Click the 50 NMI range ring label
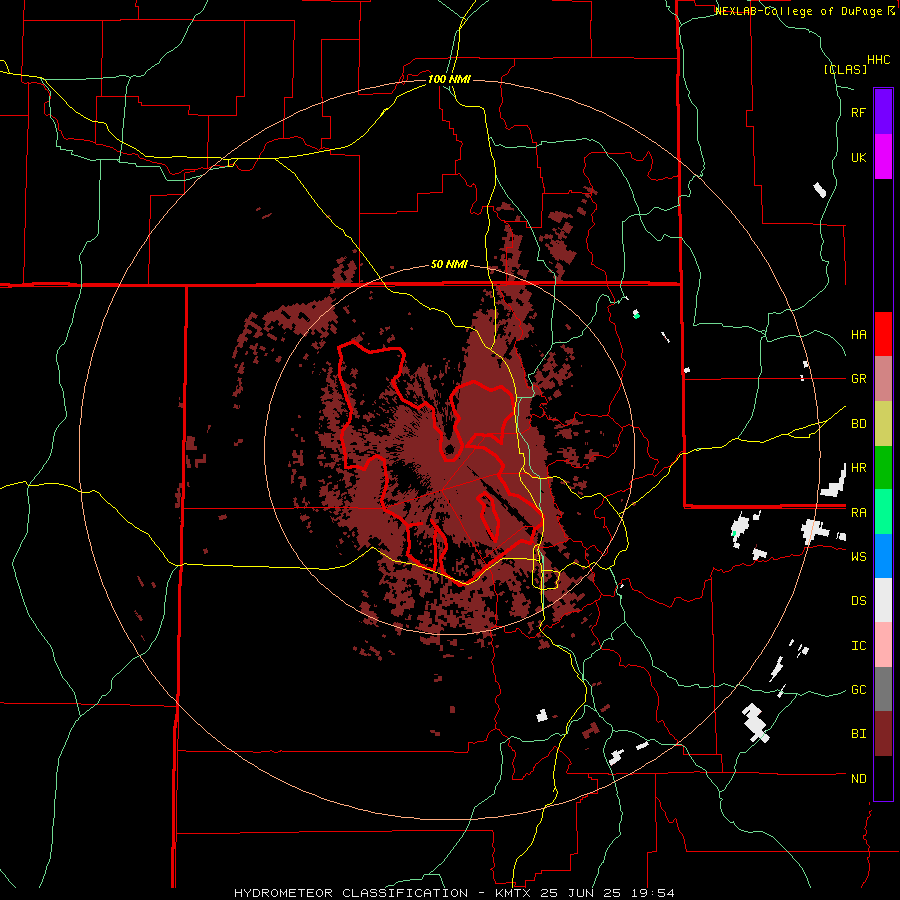Viewport: 900px width, 900px height. click(x=449, y=265)
